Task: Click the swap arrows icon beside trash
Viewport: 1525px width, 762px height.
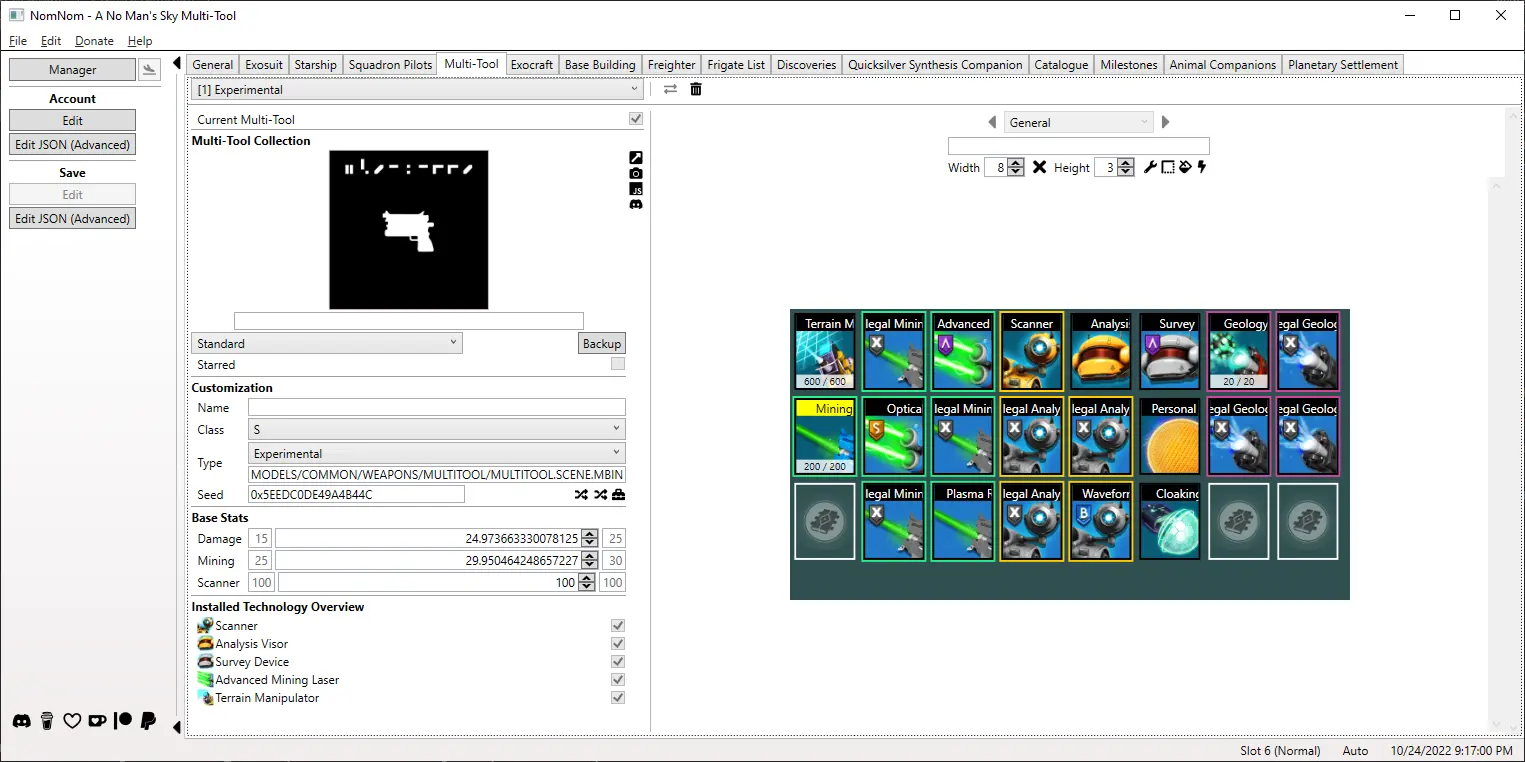Action: 670,89
